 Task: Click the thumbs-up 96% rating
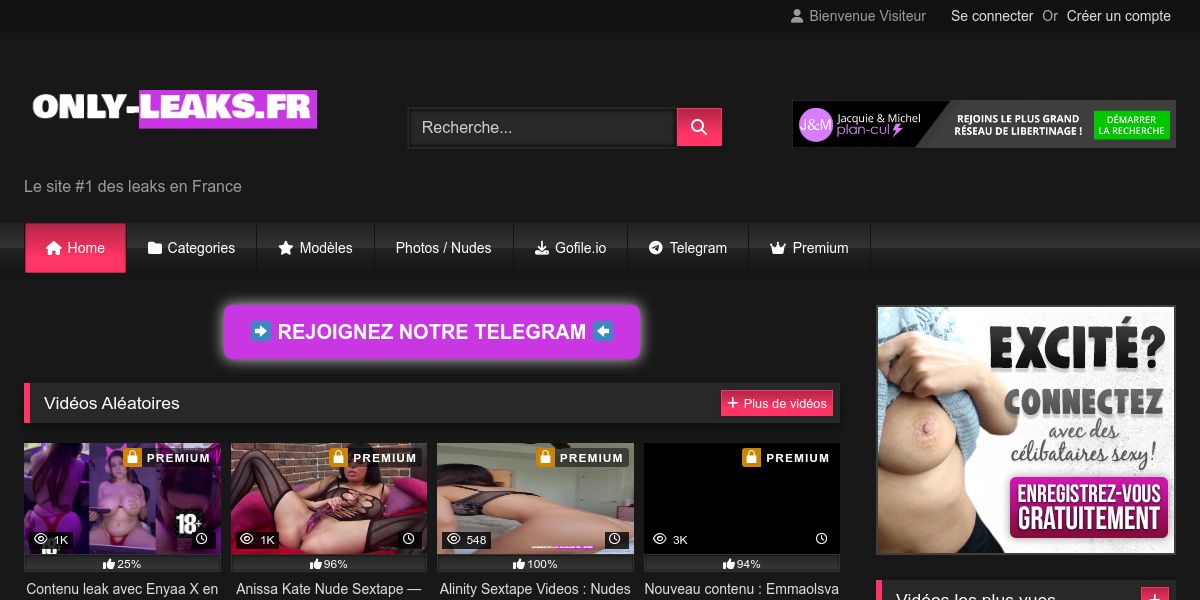tap(328, 564)
